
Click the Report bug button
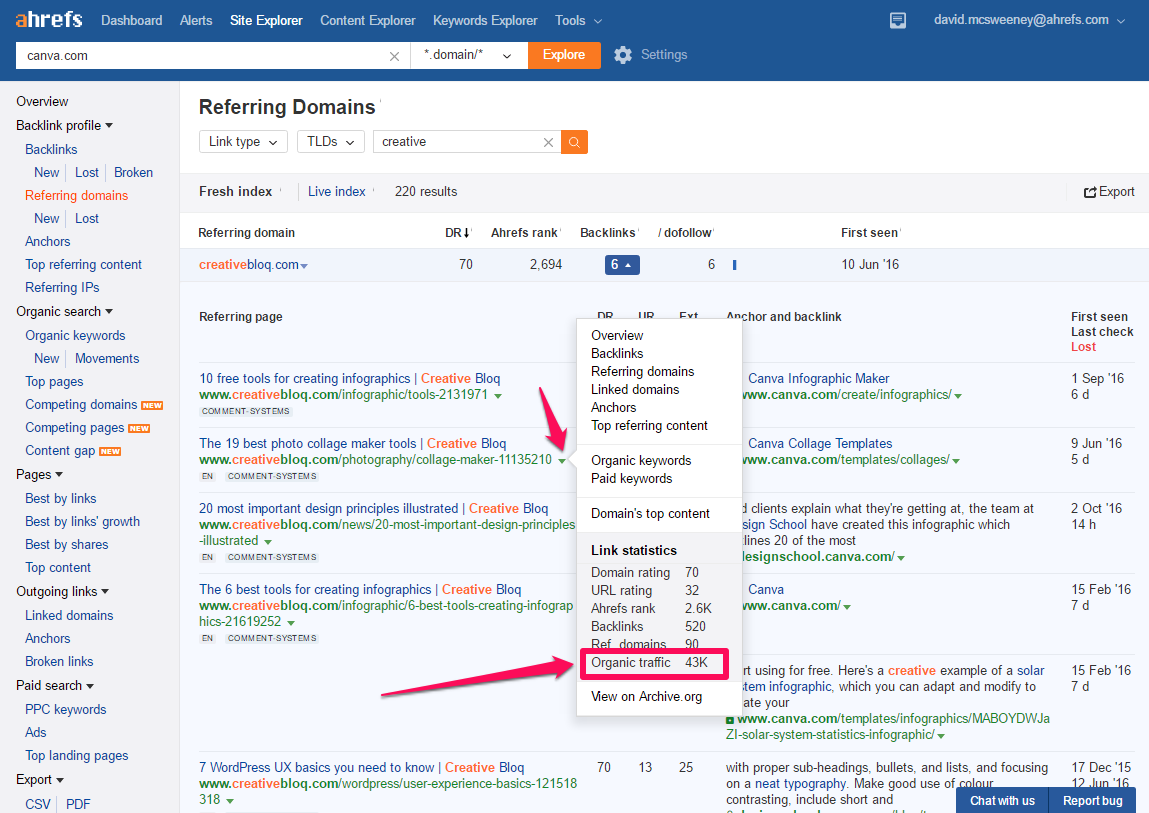(x=1093, y=801)
